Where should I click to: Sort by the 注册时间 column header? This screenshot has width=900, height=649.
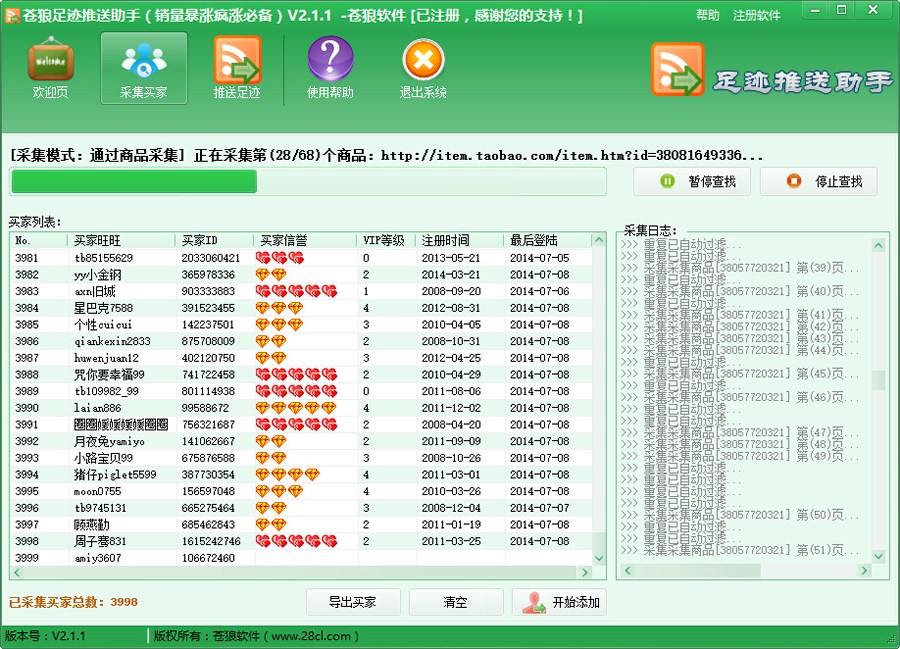(459, 240)
